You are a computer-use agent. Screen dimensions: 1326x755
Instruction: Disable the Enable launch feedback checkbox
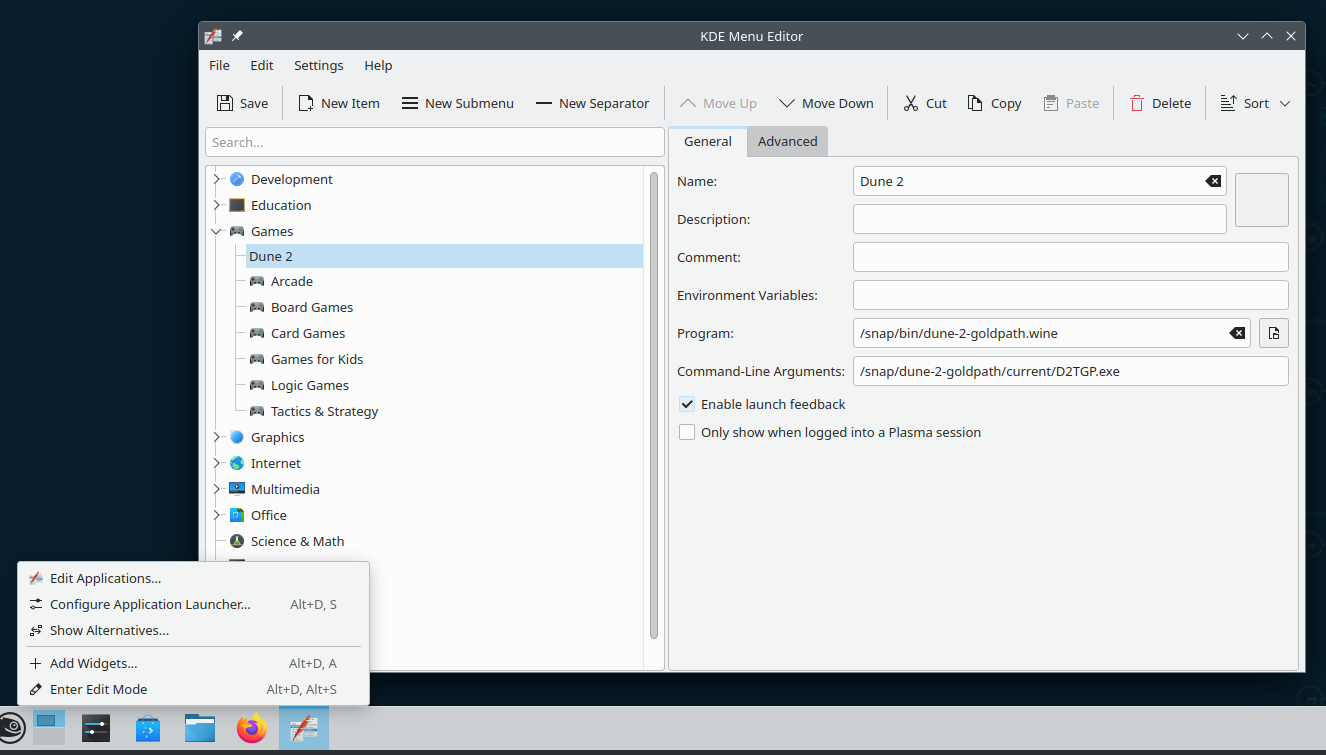(x=687, y=404)
